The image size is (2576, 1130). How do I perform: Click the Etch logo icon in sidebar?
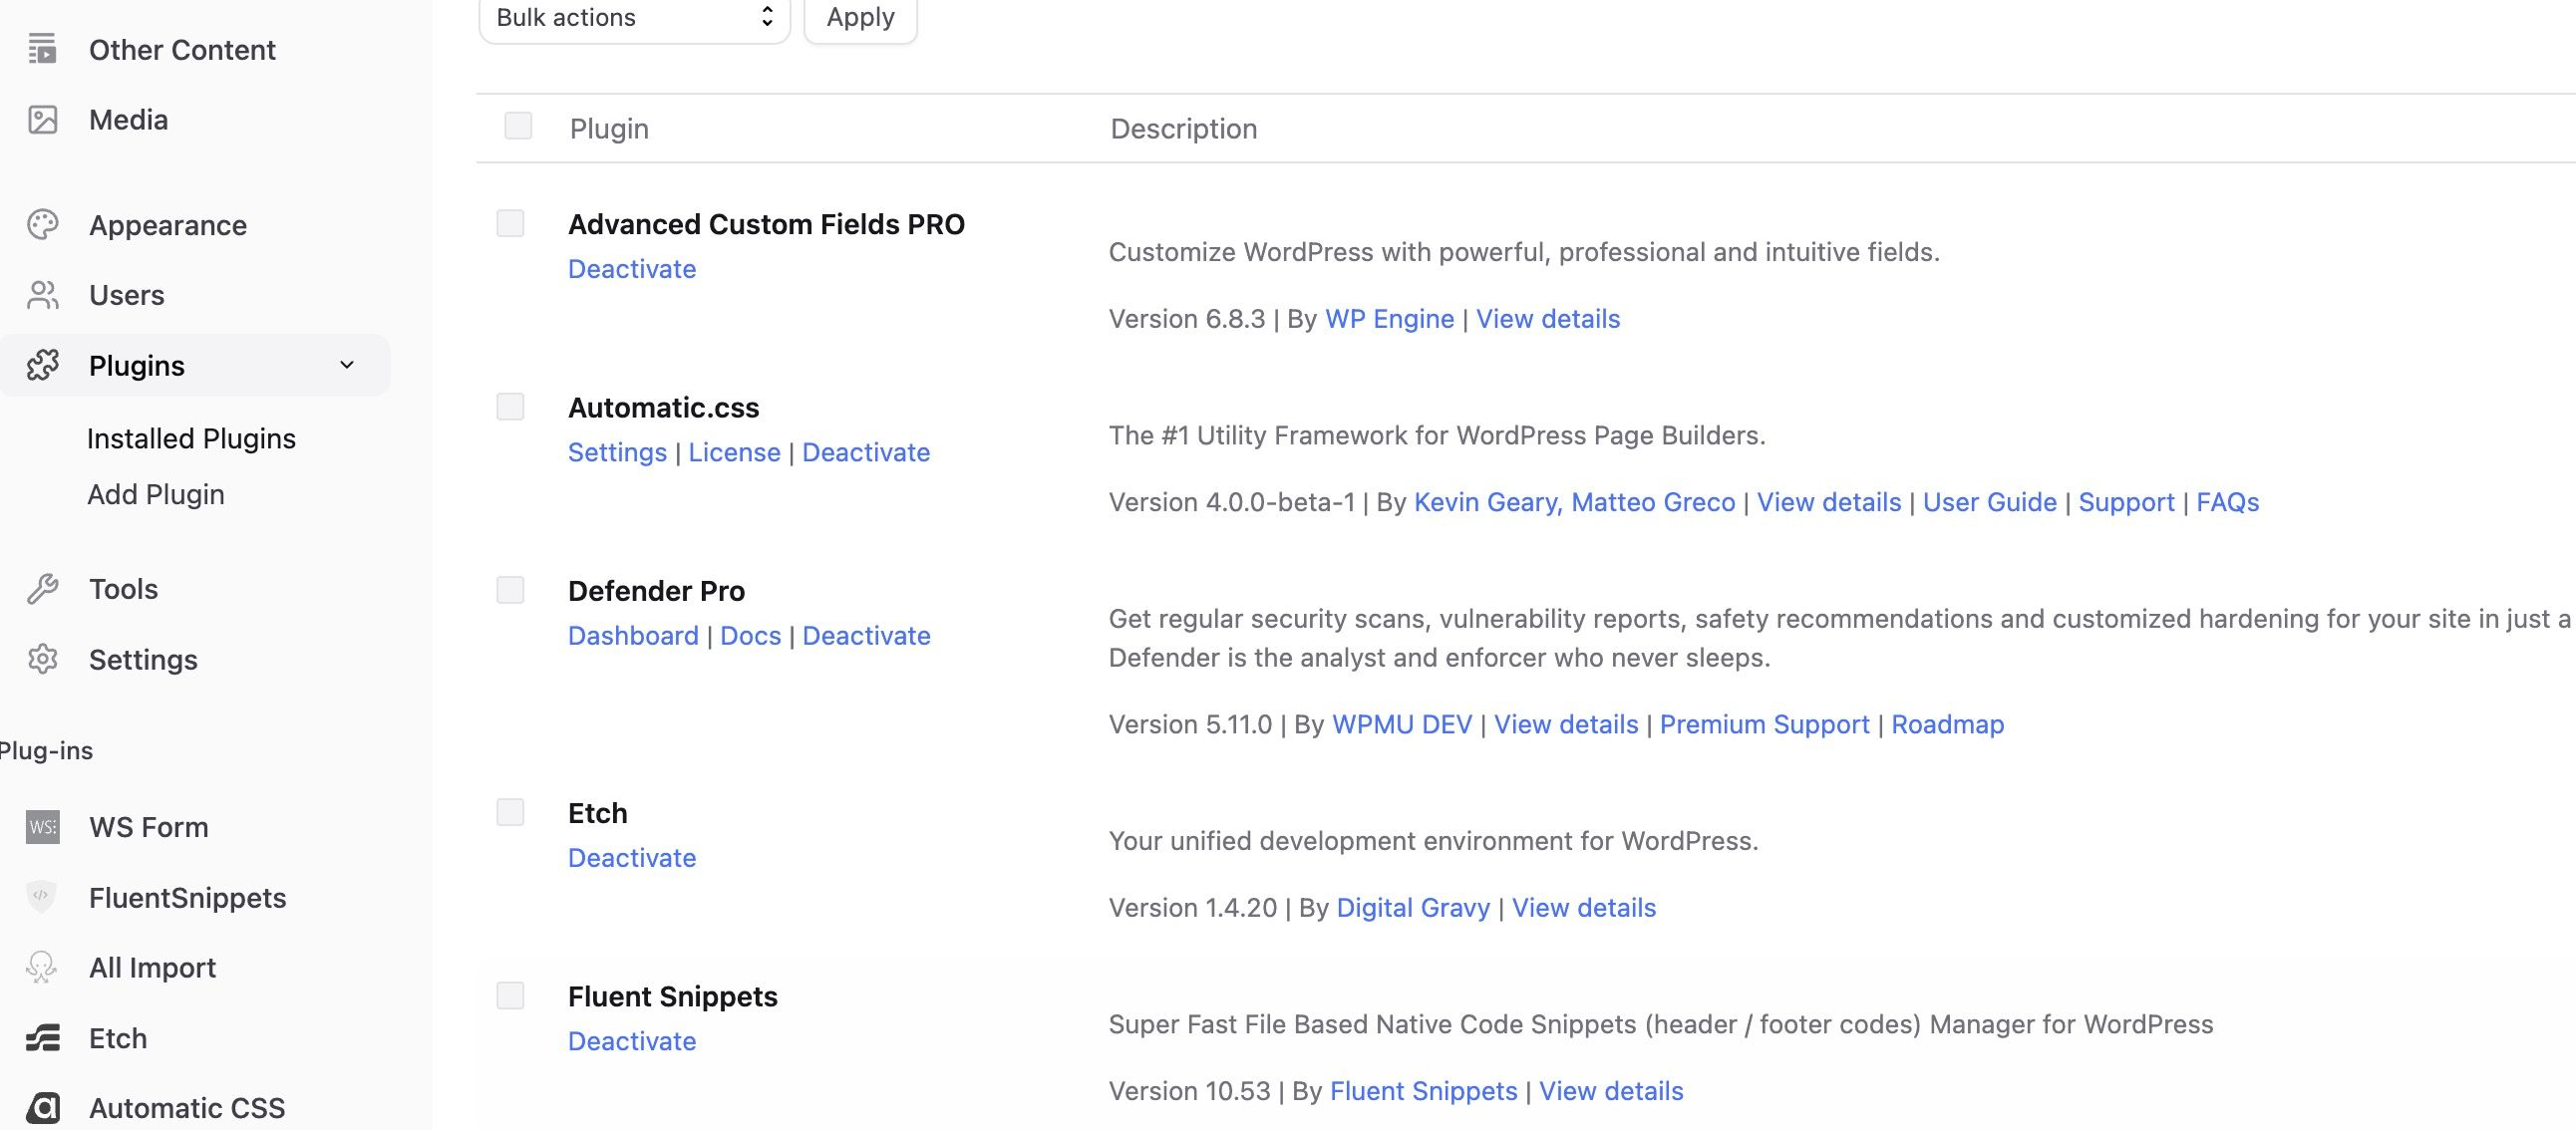click(42, 1038)
